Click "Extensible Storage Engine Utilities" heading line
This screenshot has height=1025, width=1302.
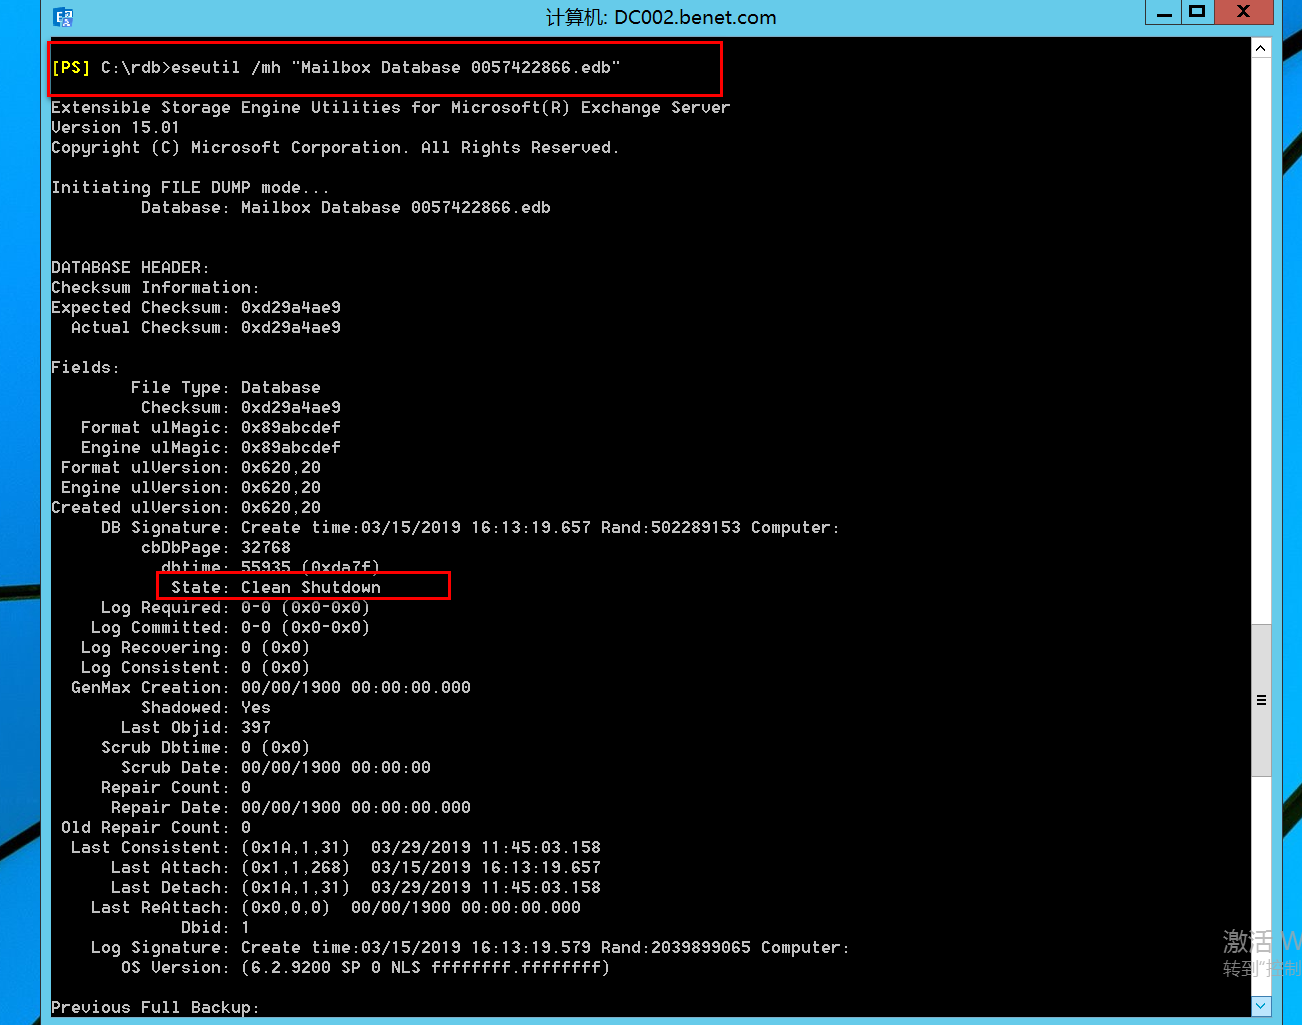(x=391, y=107)
